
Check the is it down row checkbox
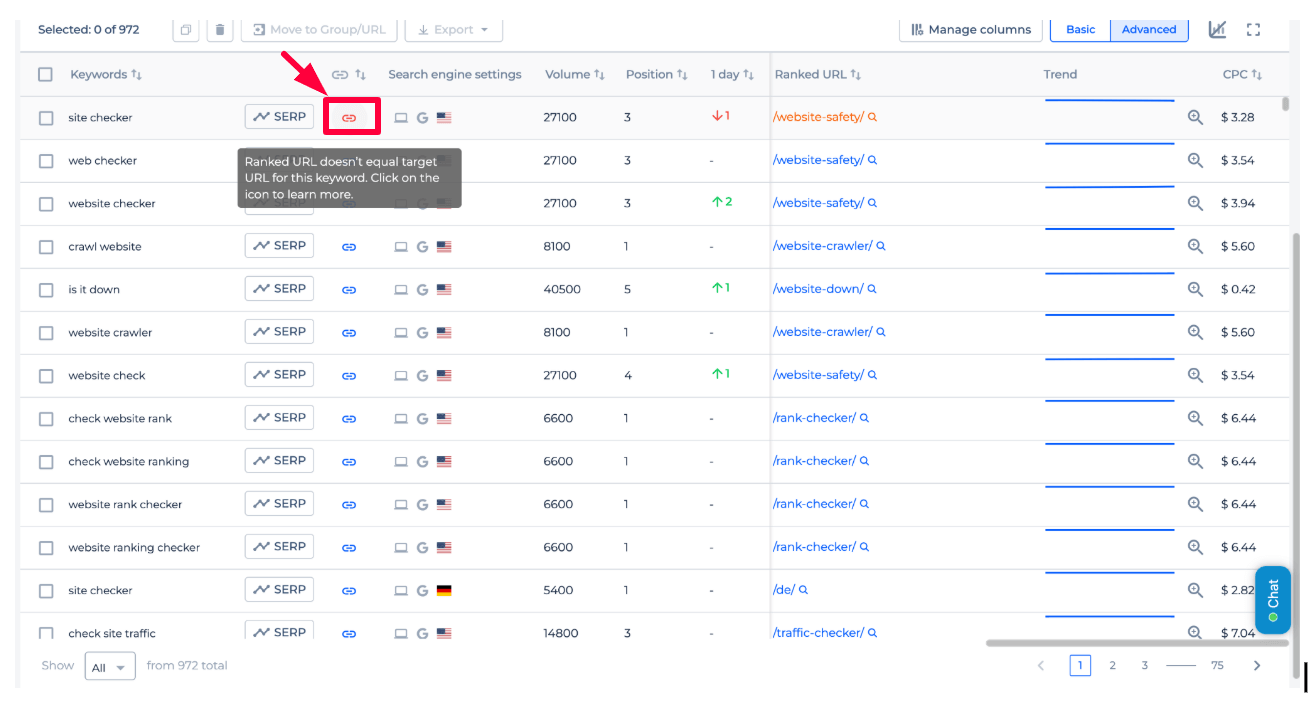click(46, 290)
